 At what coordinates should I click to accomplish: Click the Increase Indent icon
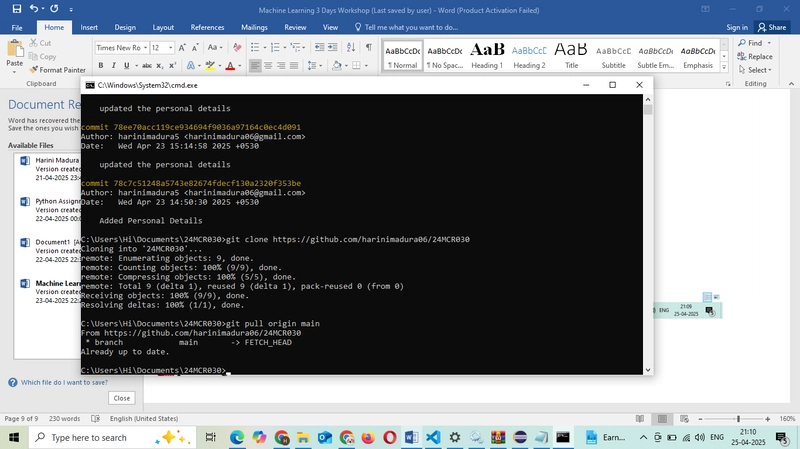click(332, 47)
